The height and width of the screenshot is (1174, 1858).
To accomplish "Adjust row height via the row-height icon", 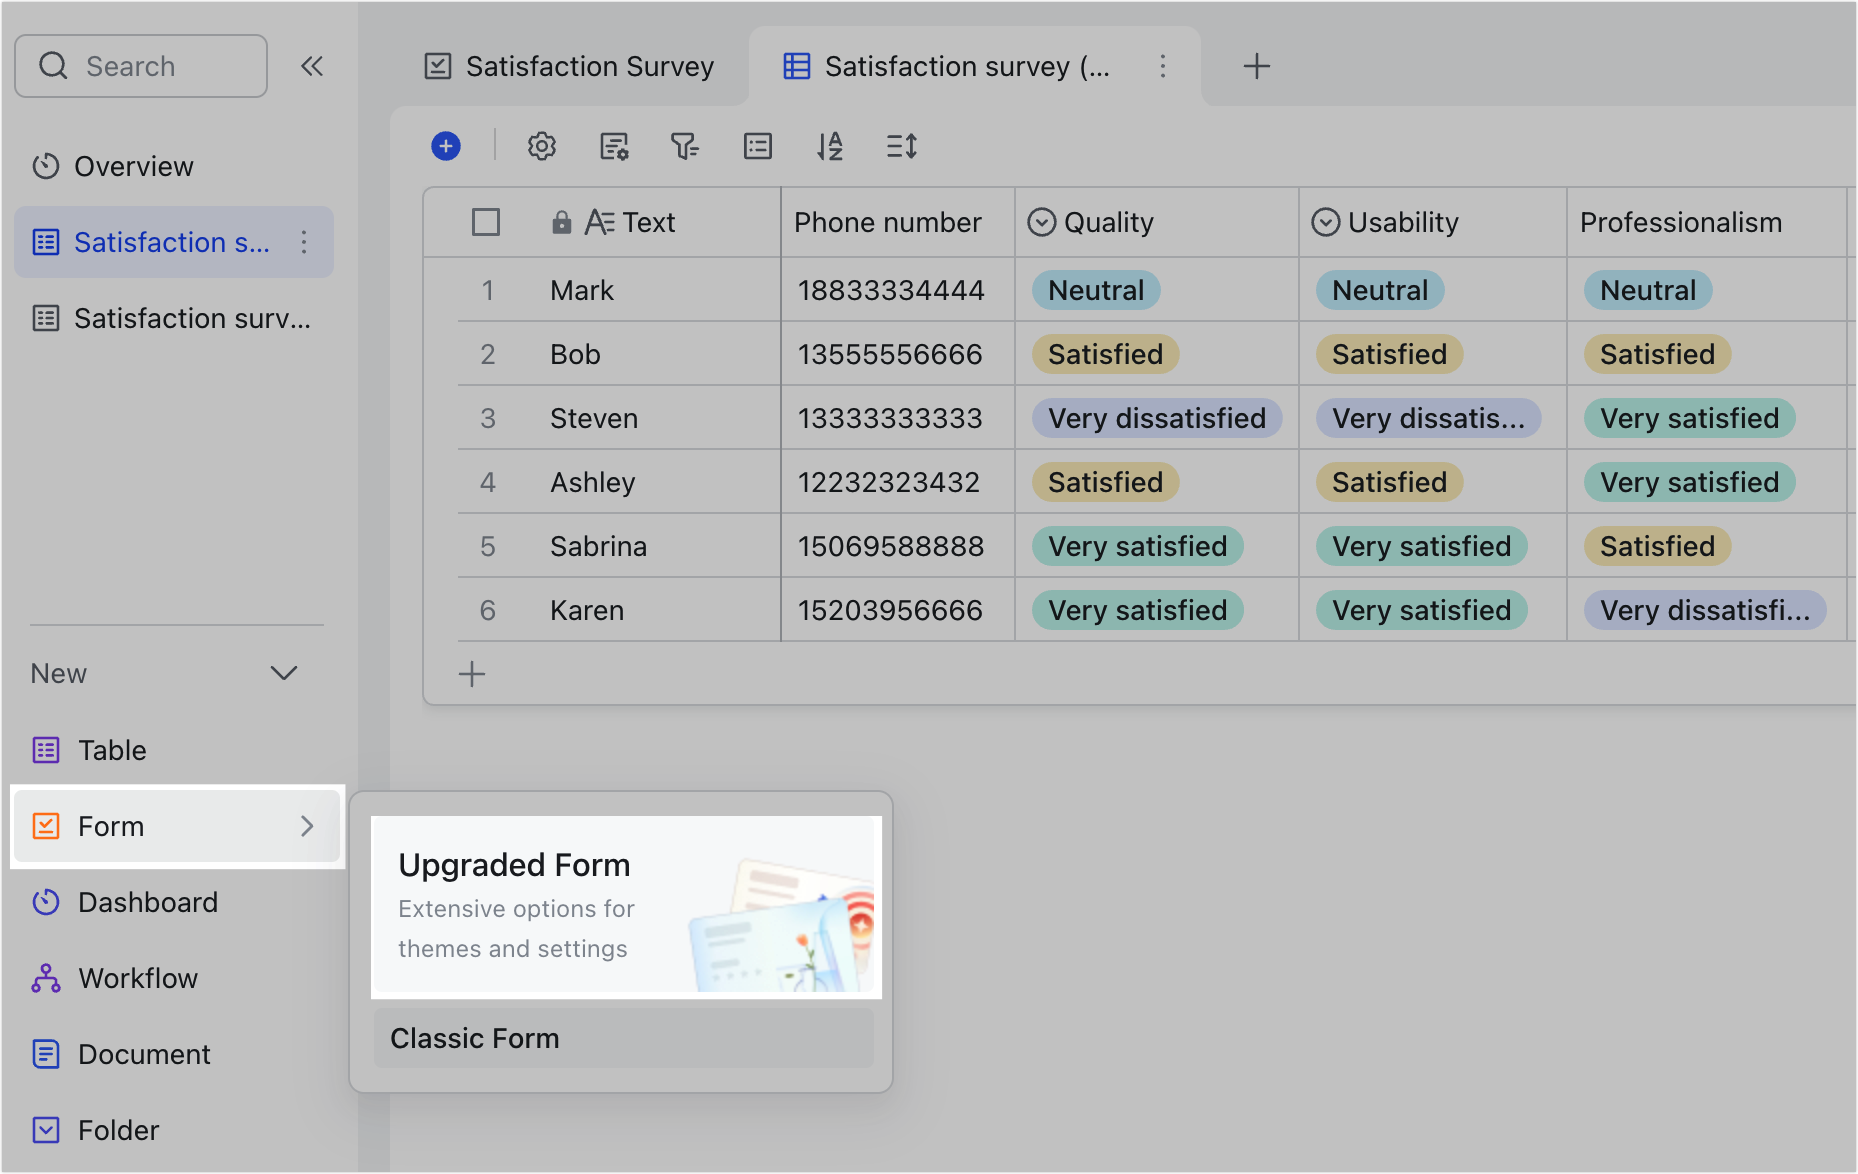I will [x=900, y=146].
